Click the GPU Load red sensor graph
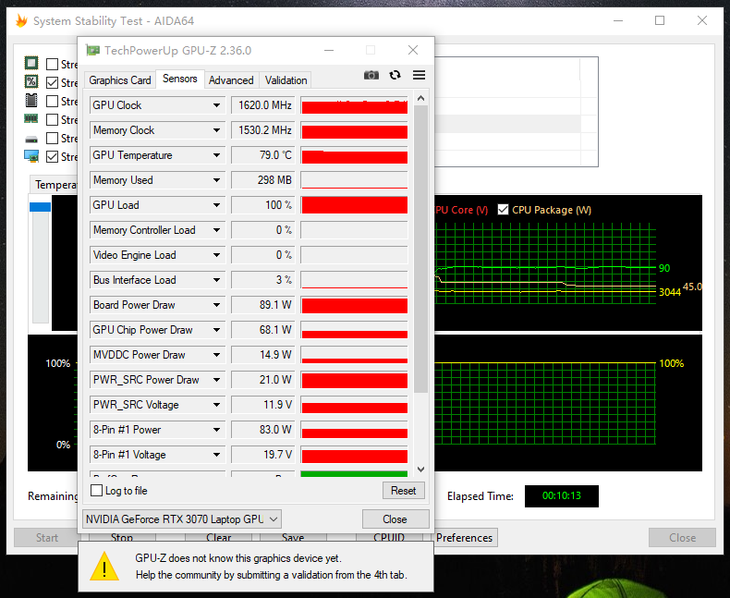Image resolution: width=730 pixels, height=598 pixels. 354,205
